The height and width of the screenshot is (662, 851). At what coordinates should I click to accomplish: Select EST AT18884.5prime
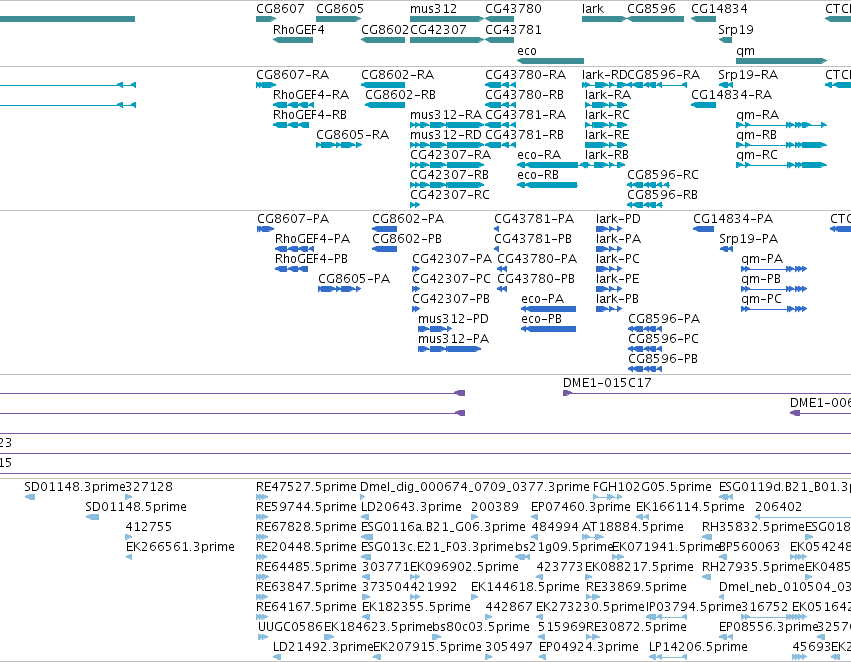(x=632, y=527)
